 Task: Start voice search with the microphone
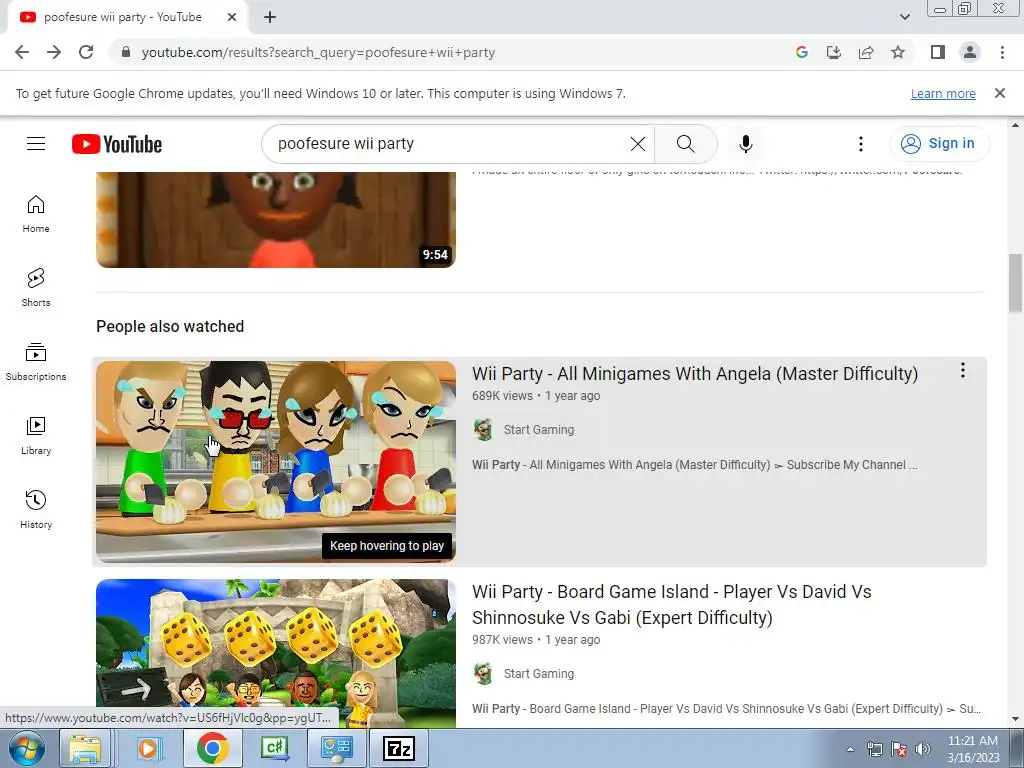pyautogui.click(x=746, y=144)
